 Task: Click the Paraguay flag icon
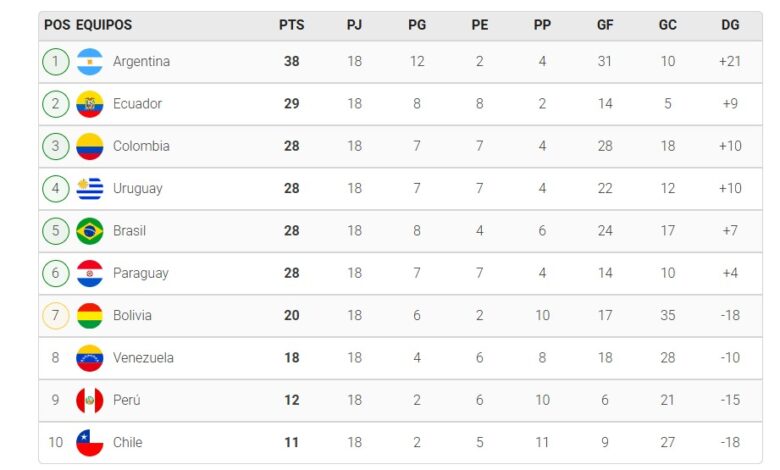click(x=90, y=273)
